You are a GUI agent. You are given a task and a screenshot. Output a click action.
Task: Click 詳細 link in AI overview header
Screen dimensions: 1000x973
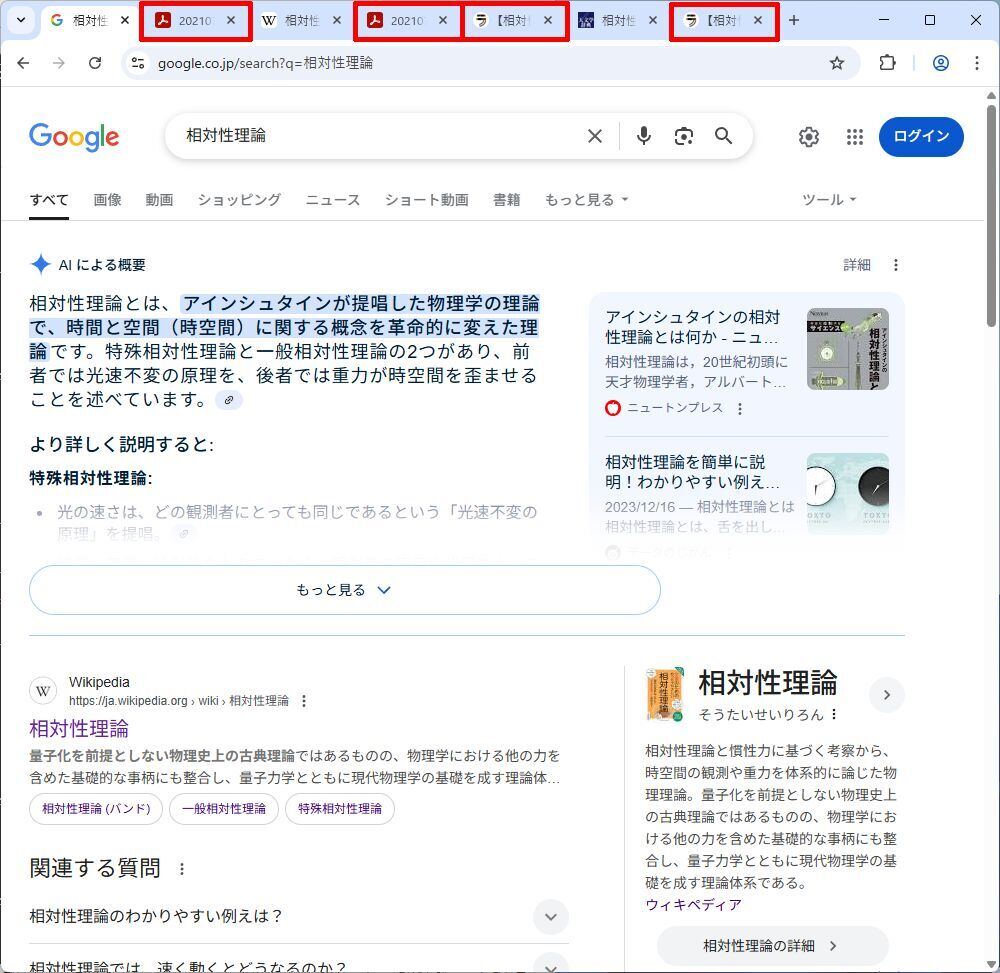coord(857,265)
